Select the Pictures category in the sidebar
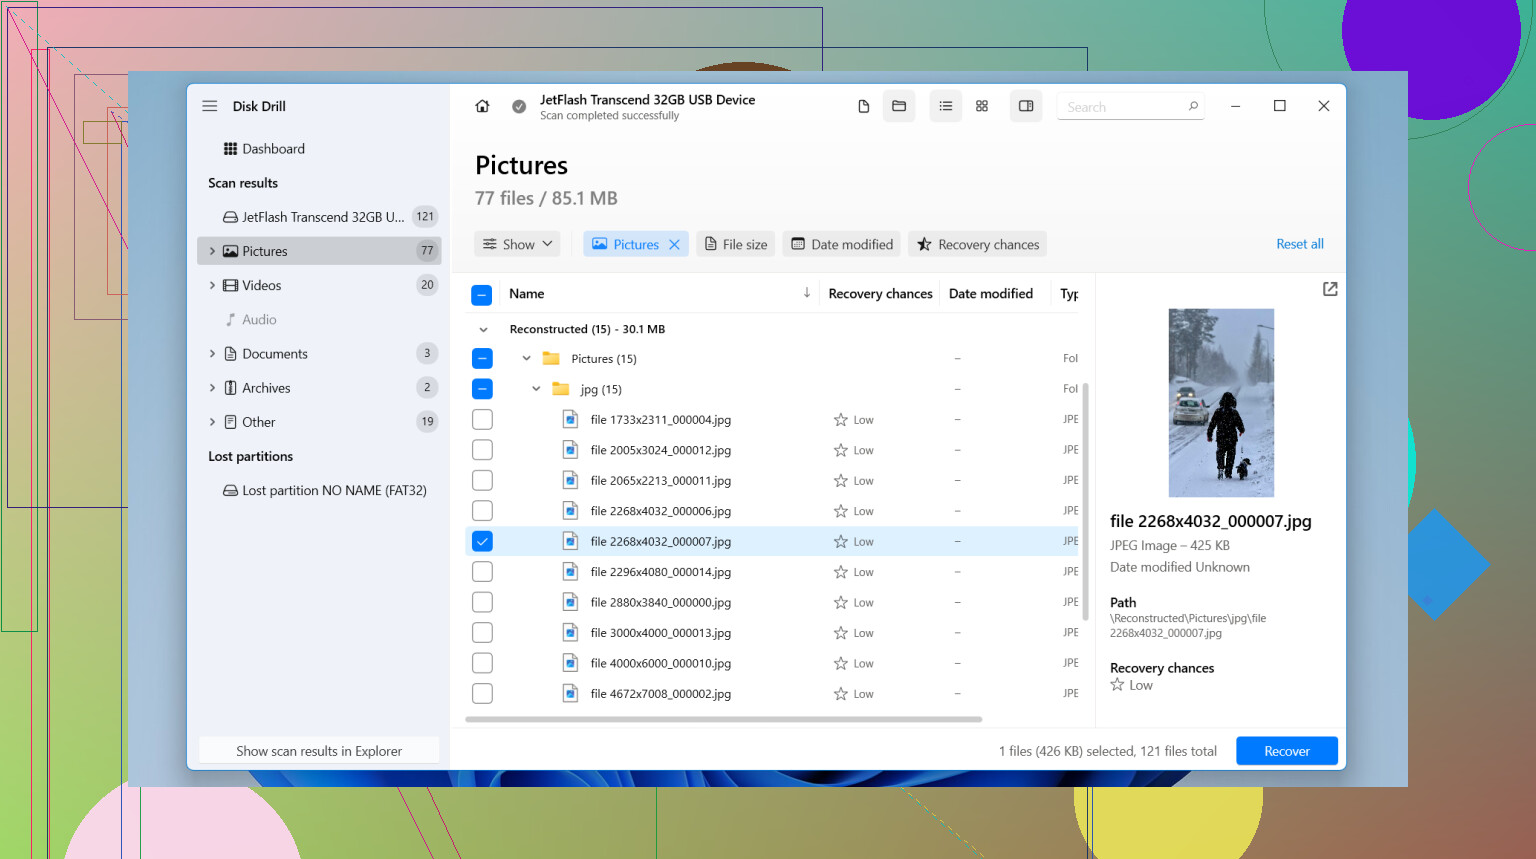This screenshot has width=1536, height=859. [x=319, y=251]
